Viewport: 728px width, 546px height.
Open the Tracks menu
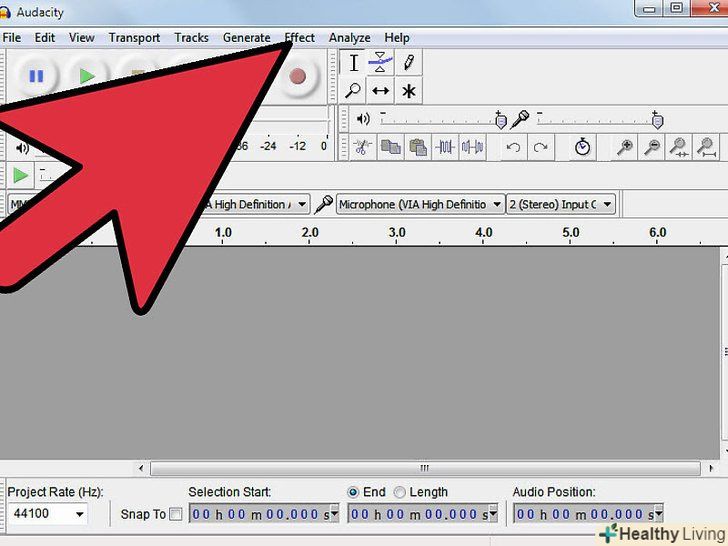point(191,38)
